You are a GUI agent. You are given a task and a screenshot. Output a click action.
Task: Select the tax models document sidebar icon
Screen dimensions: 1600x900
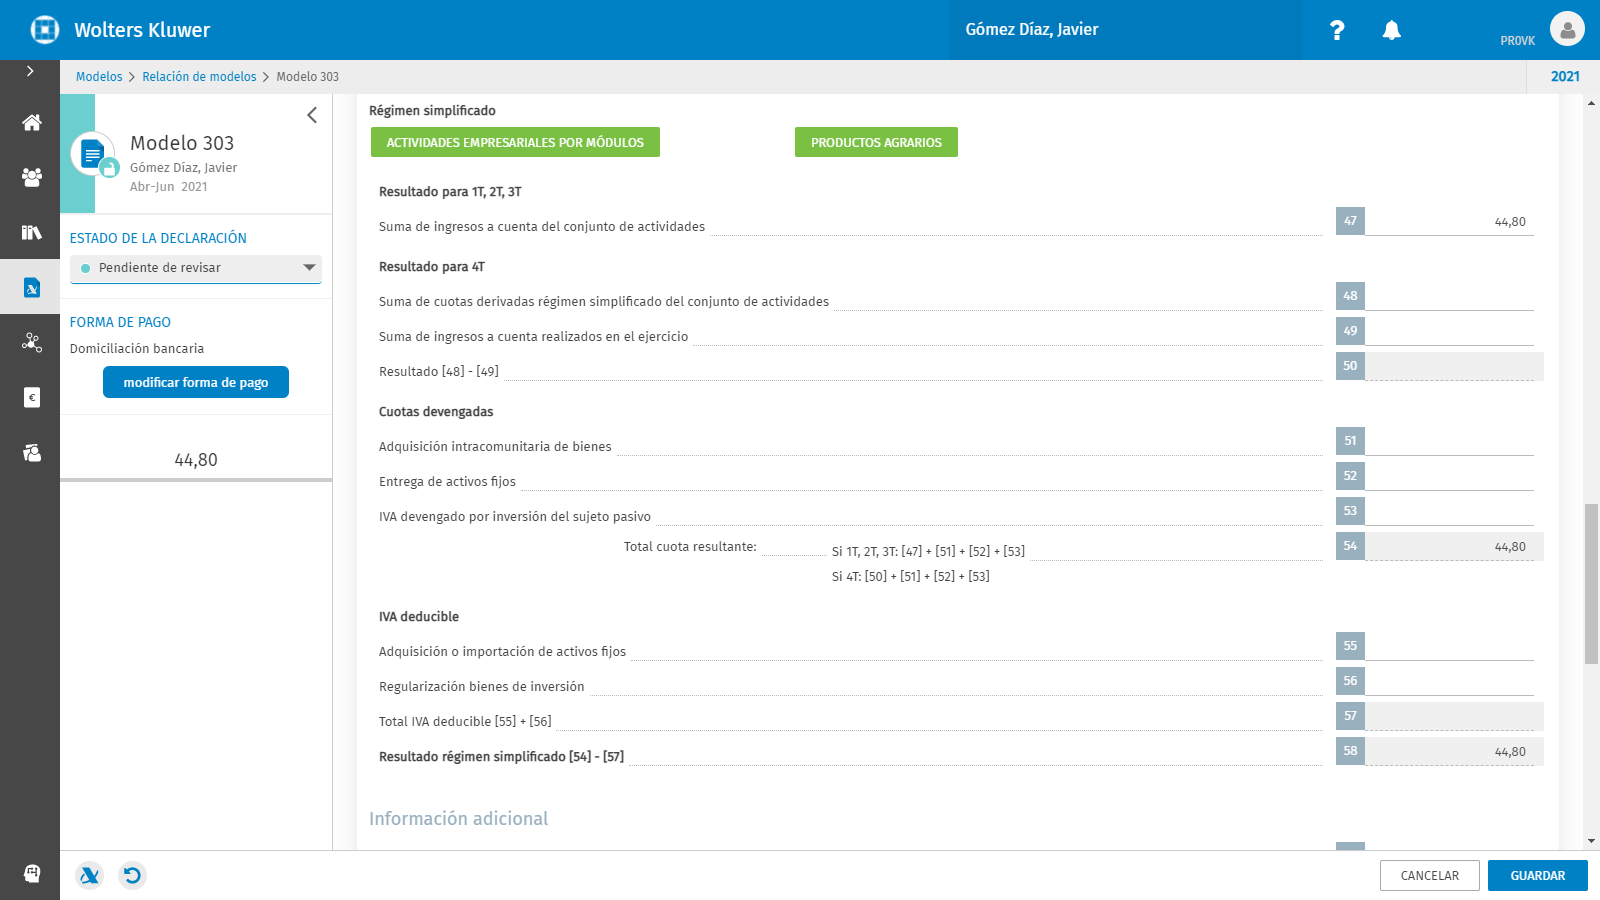pyautogui.click(x=31, y=288)
